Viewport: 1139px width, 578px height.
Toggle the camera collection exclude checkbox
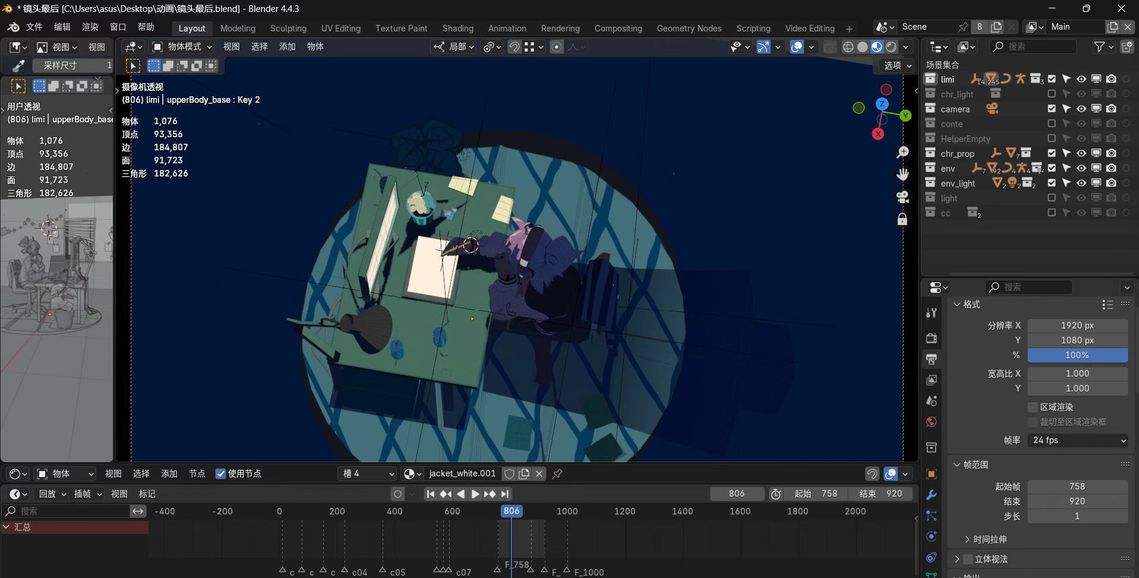point(1051,109)
